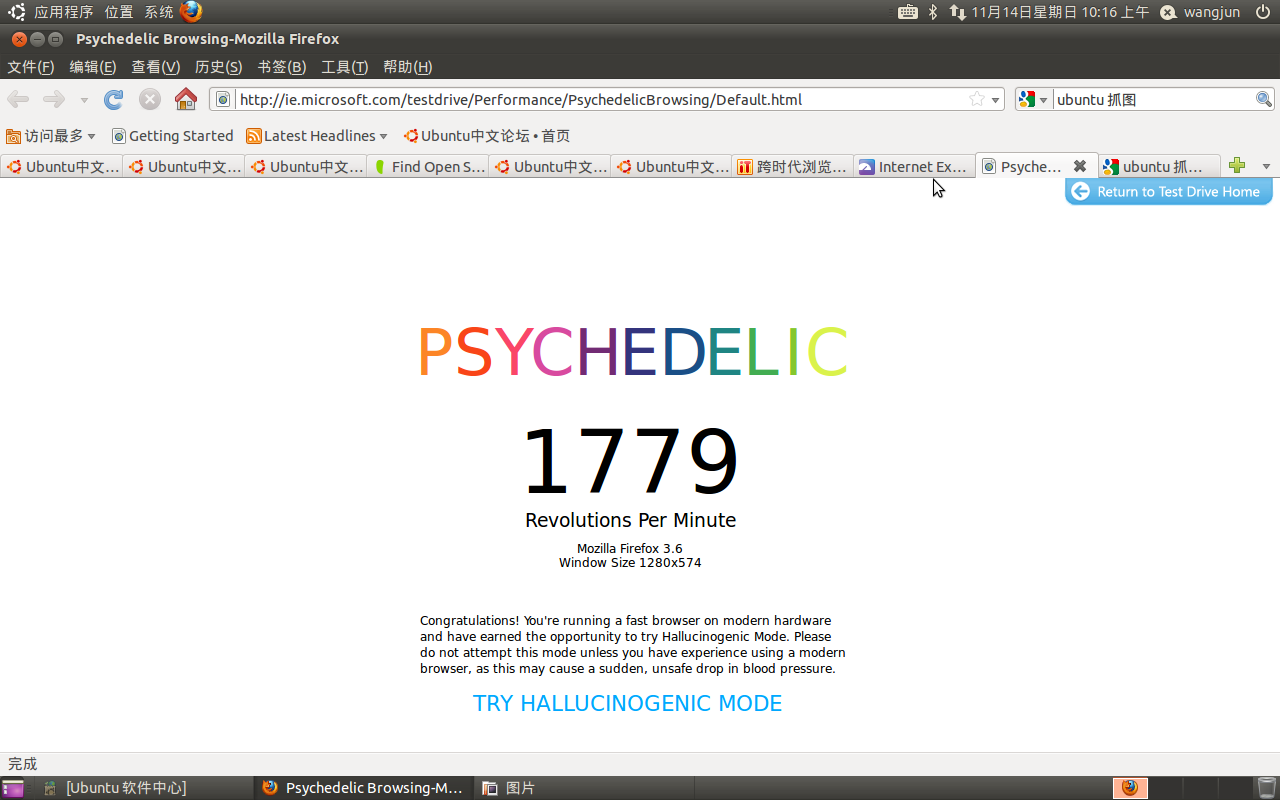Open the 历史(S) menu
Viewport: 1280px width, 800px height.
point(219,67)
